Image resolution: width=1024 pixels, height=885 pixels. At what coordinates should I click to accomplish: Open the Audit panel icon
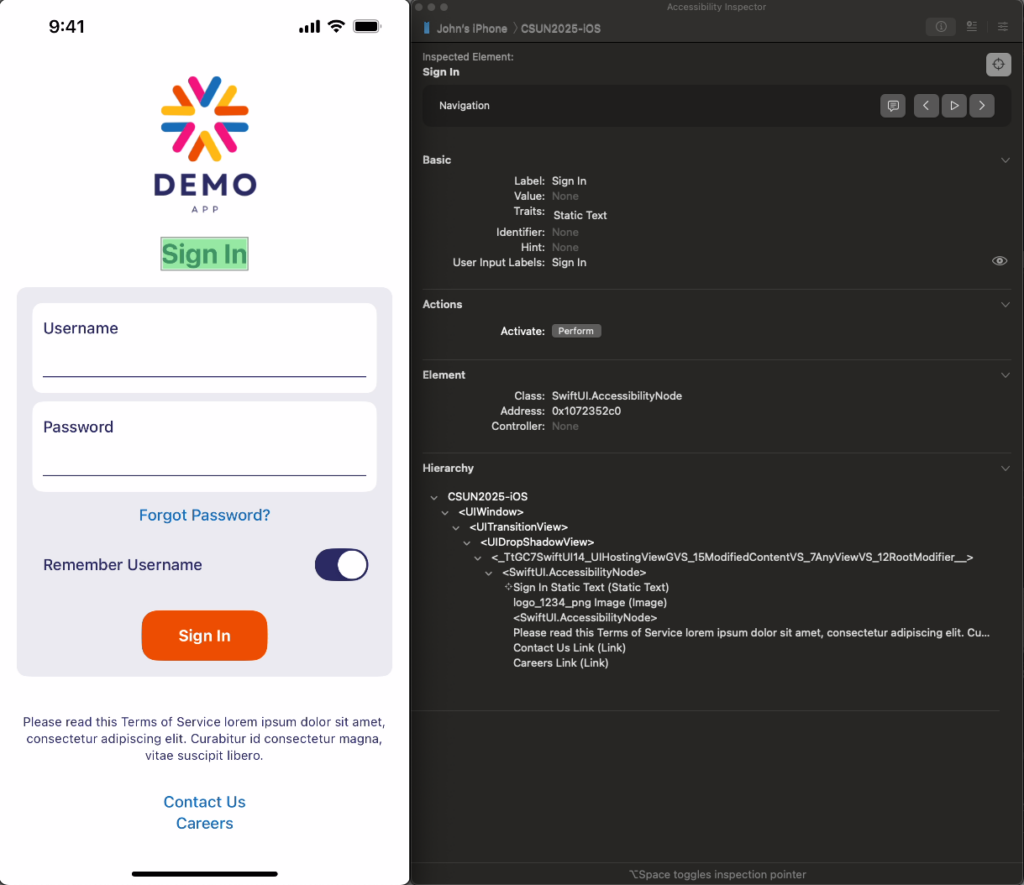pos(971,27)
